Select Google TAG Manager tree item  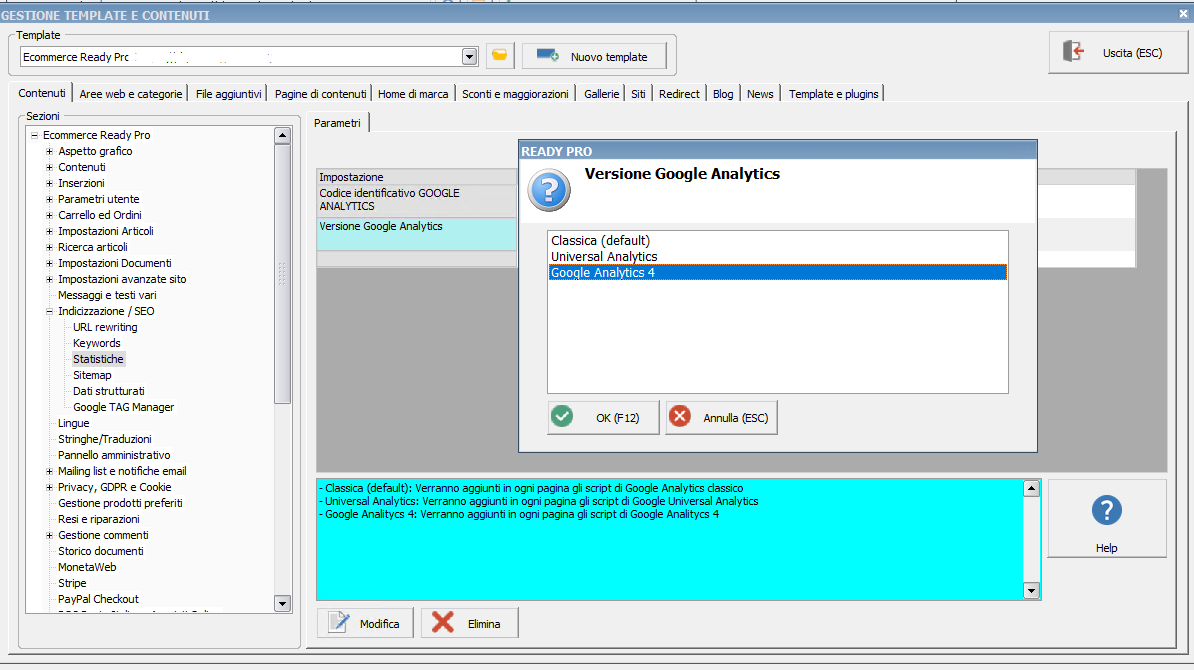coord(123,407)
